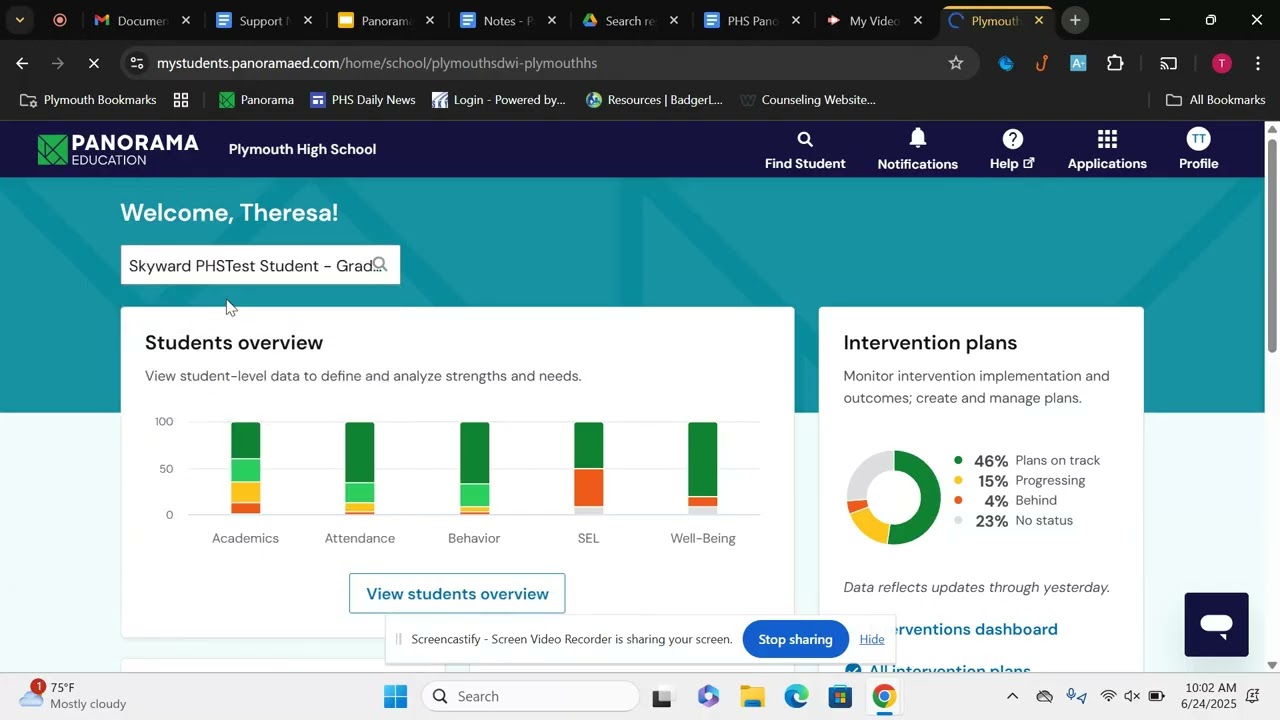The image size is (1280, 720).
Task: Switch to the PHS Panorama document tab
Action: coord(751,20)
